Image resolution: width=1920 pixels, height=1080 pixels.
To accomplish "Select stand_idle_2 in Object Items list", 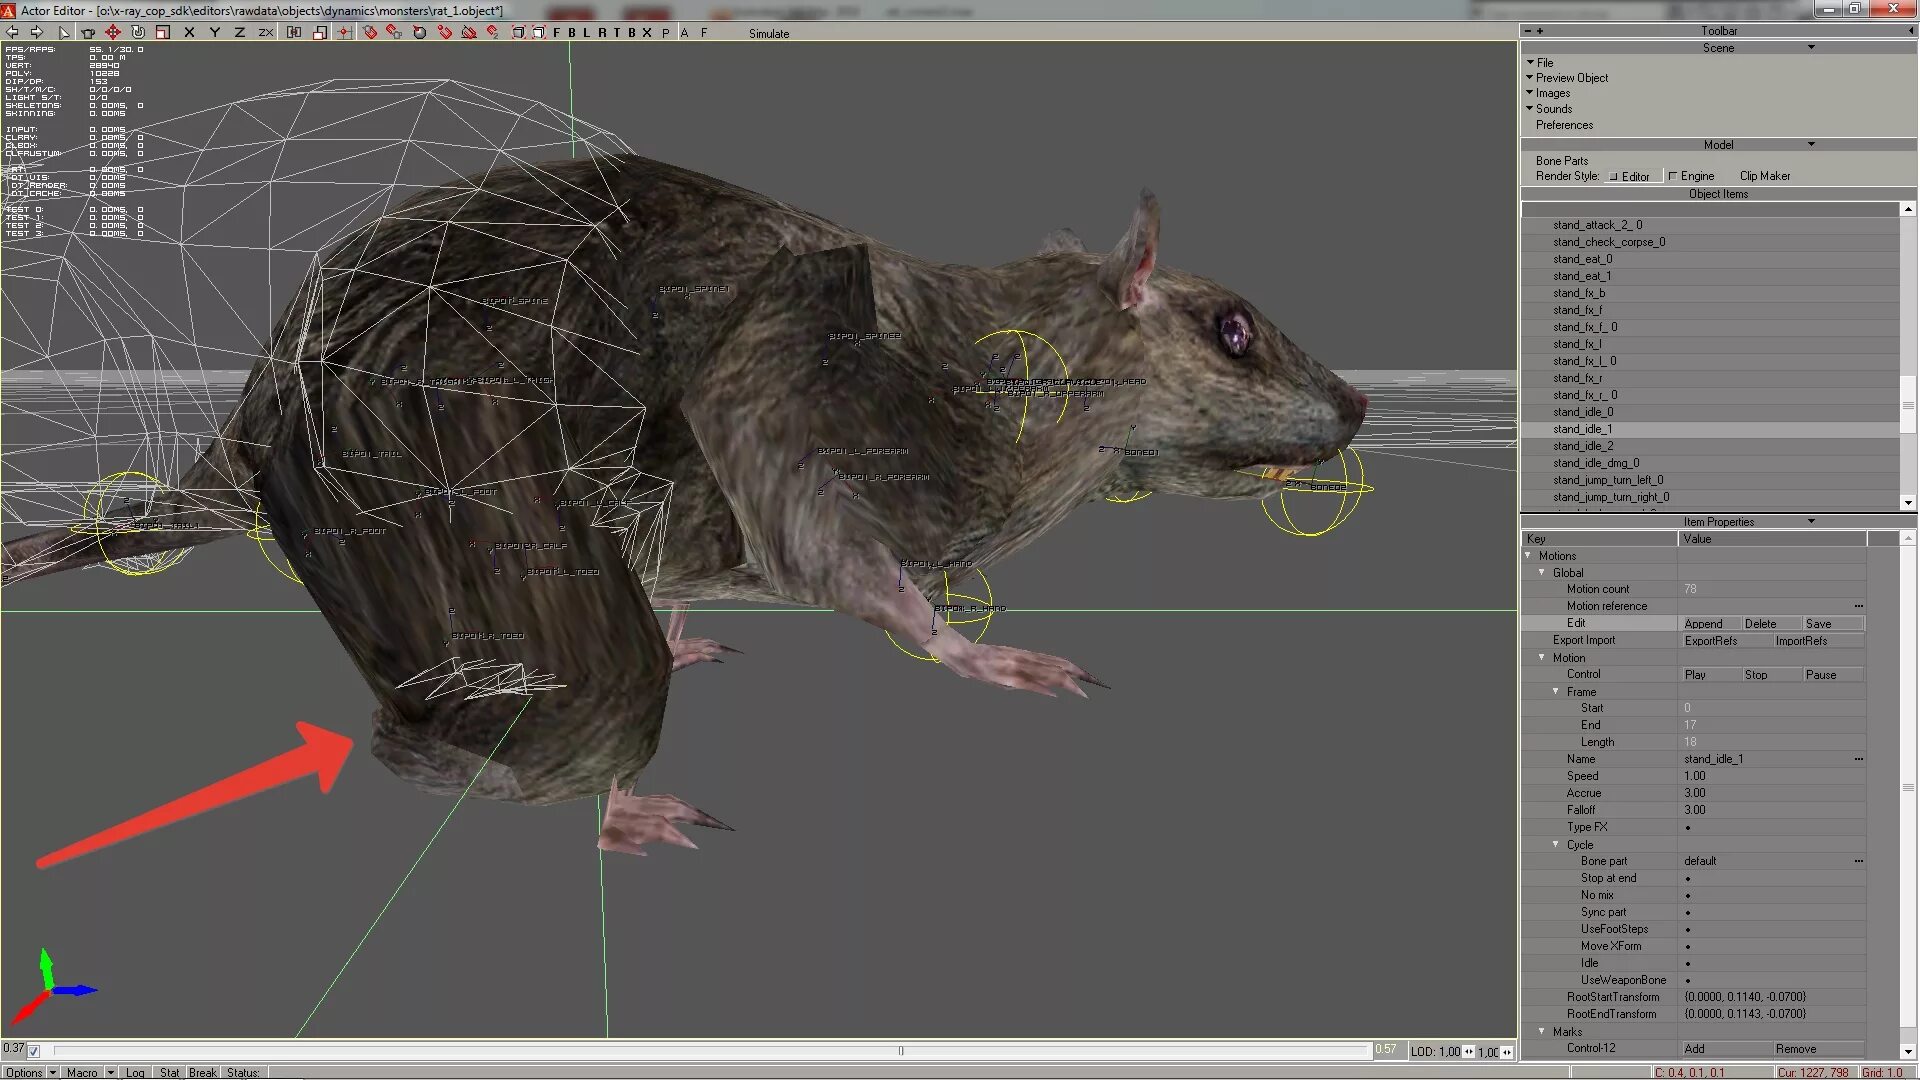I will point(1583,446).
